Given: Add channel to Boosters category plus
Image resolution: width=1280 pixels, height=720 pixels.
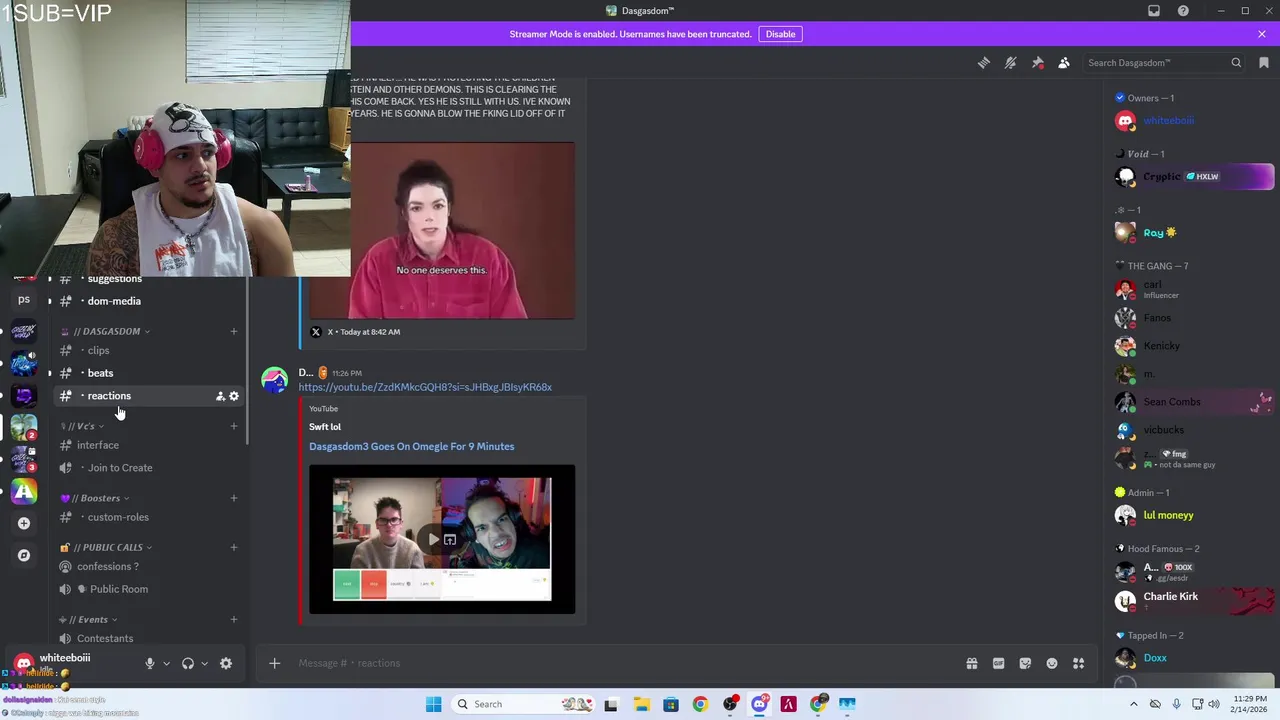Looking at the screenshot, I should (234, 498).
